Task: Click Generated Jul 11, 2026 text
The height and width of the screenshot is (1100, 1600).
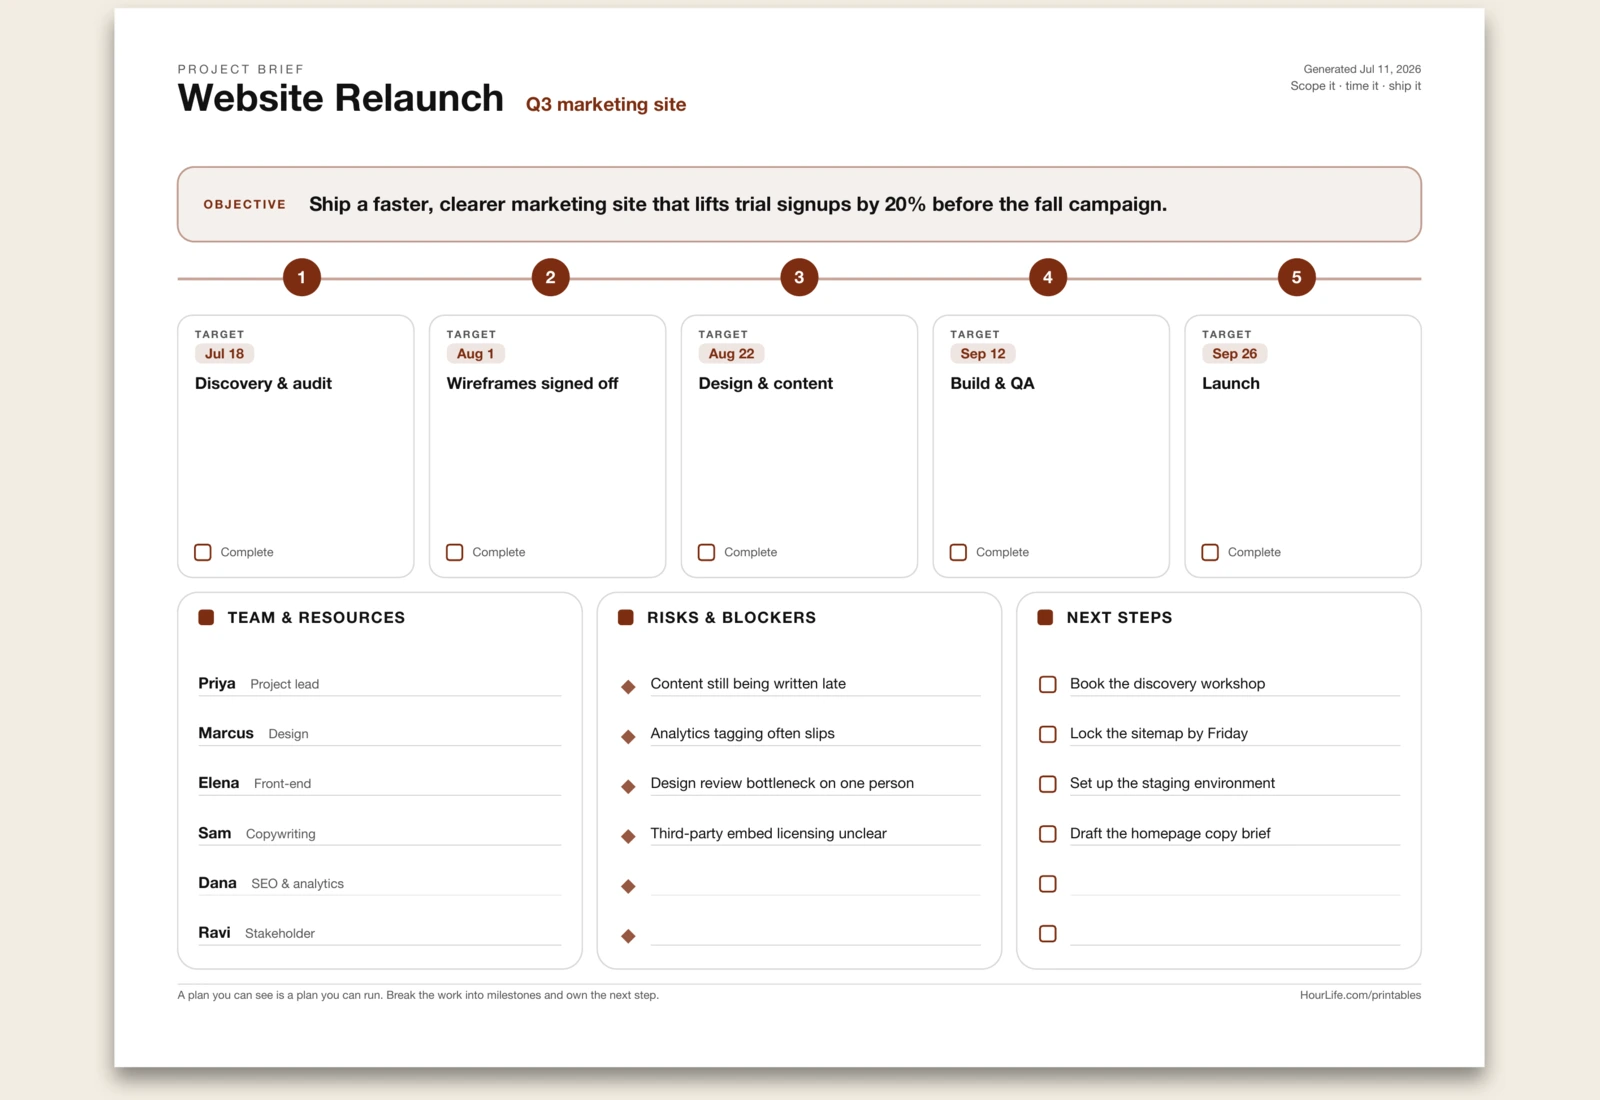Action: tap(1362, 69)
